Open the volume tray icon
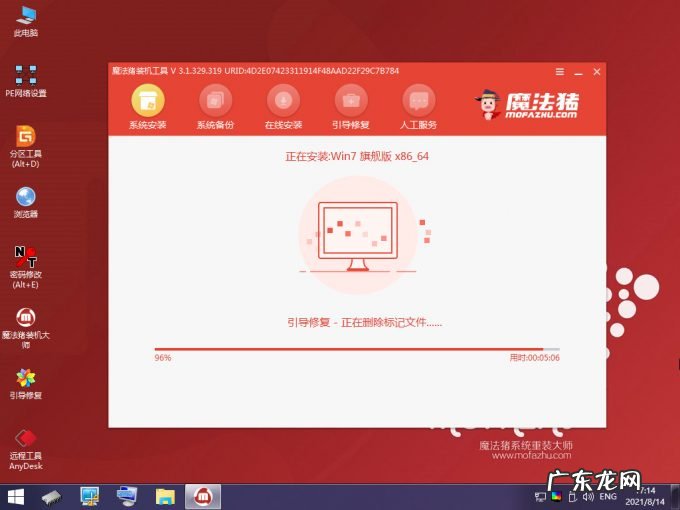 point(588,497)
